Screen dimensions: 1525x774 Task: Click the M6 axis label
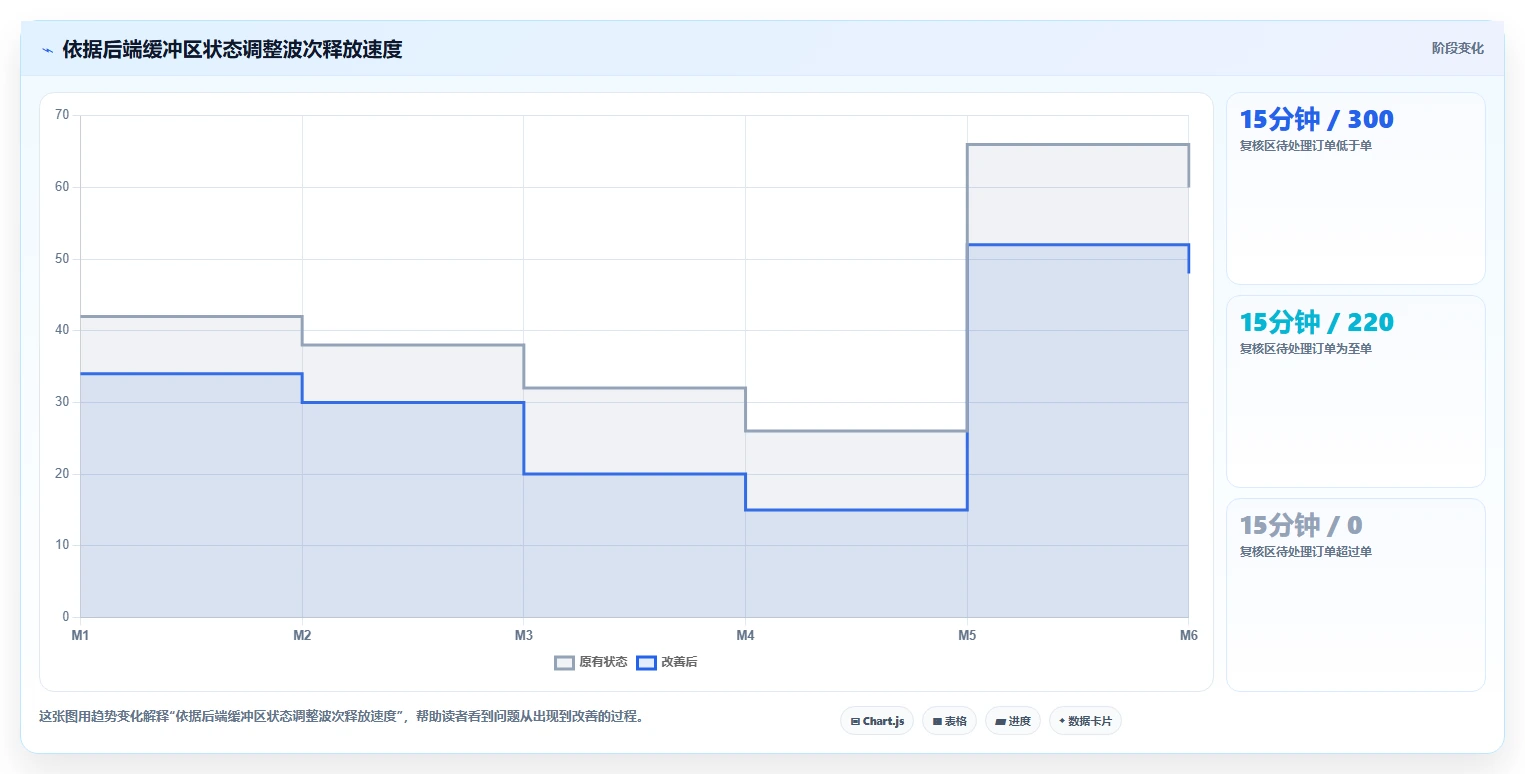1188,635
